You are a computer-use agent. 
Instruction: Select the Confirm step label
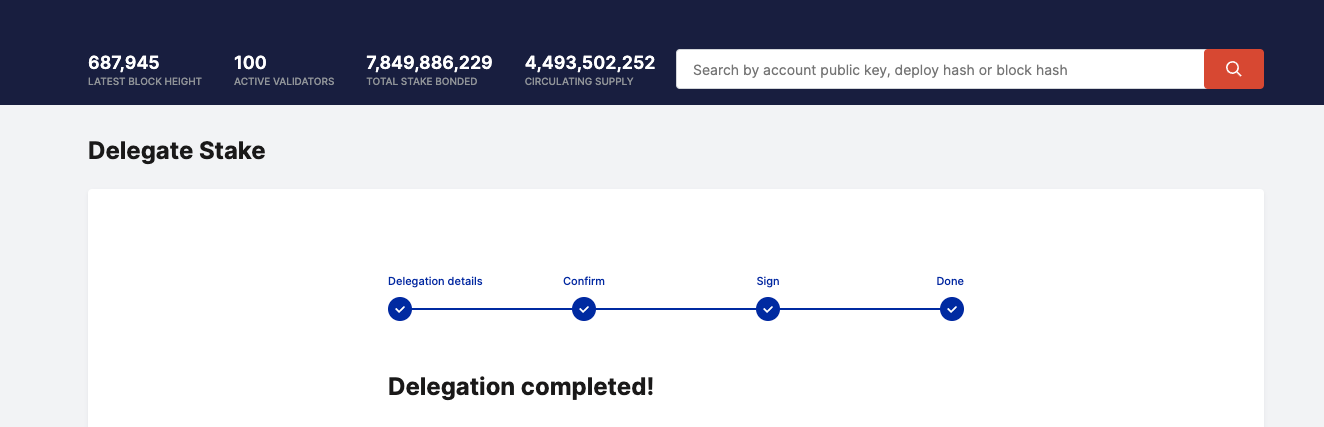point(584,281)
